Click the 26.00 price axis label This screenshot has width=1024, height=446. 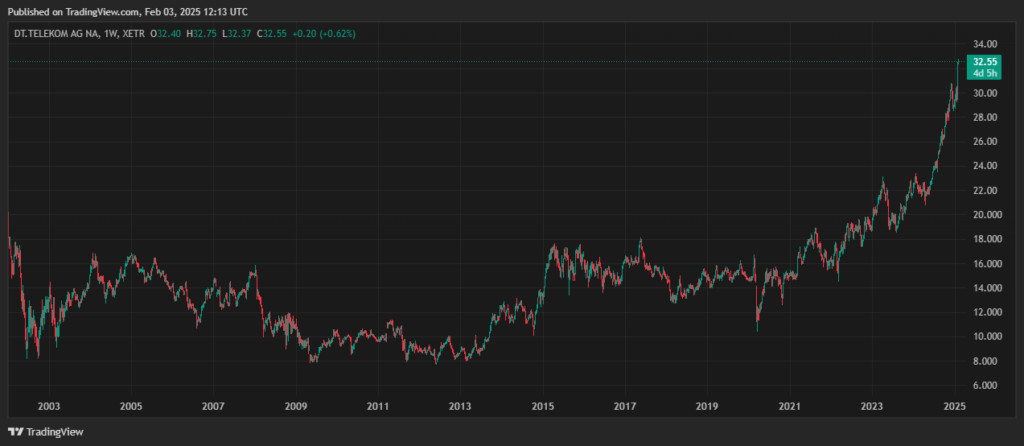point(985,142)
